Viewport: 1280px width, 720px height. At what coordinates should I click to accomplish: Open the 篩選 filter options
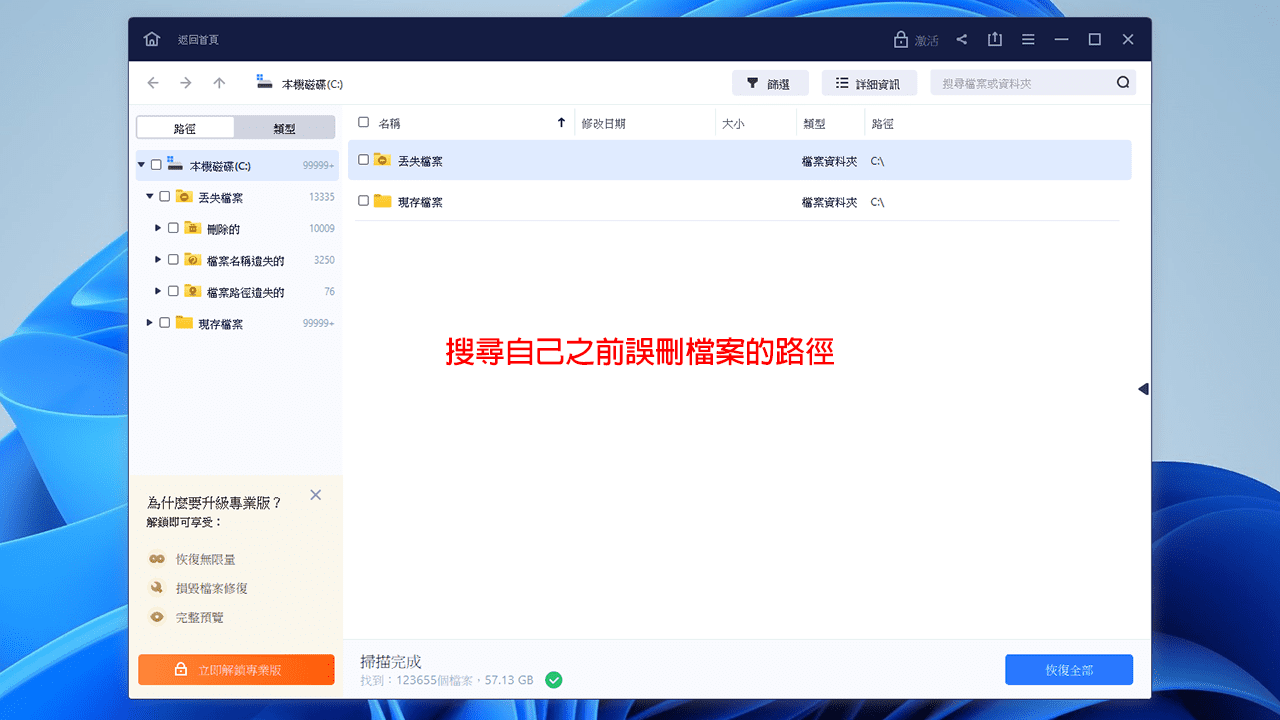click(x=770, y=82)
